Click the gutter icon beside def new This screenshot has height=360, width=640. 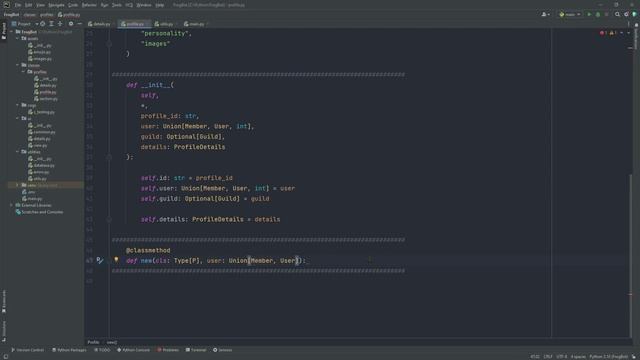coord(100,260)
